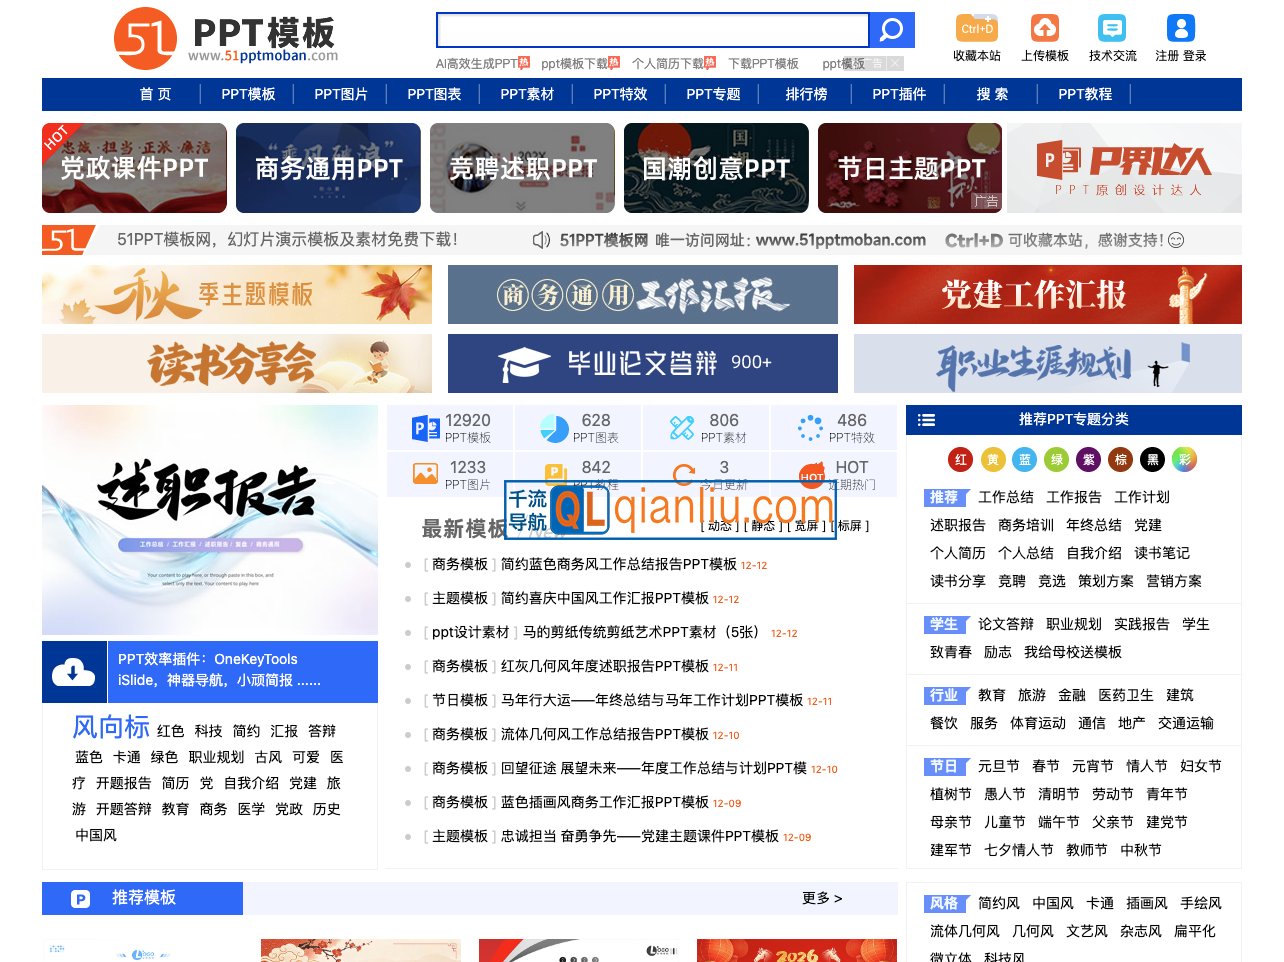Image resolution: width=1284 pixels, height=962 pixels.
Task: Open 技术交流 via the chat bubble icon
Action: pos(1112,30)
